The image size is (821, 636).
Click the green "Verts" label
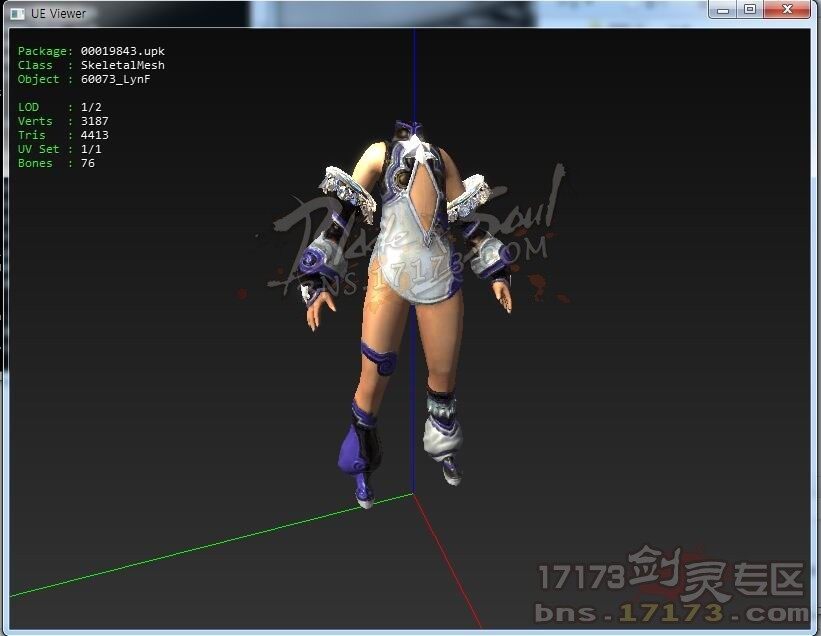click(x=35, y=121)
